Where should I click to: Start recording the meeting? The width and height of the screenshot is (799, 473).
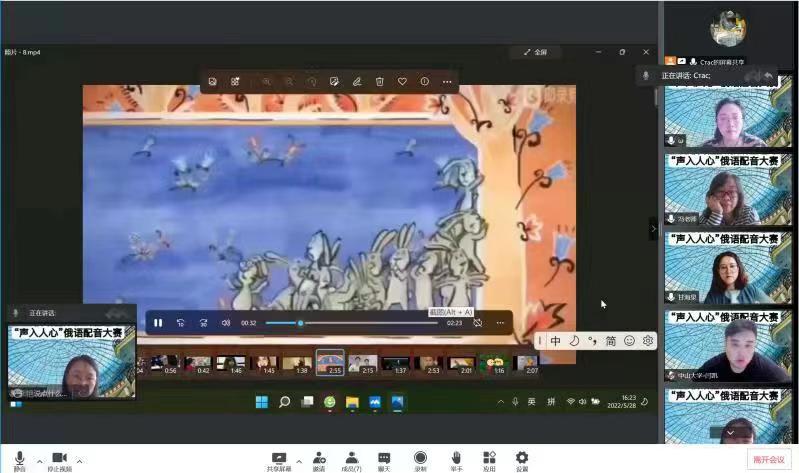tap(420, 461)
